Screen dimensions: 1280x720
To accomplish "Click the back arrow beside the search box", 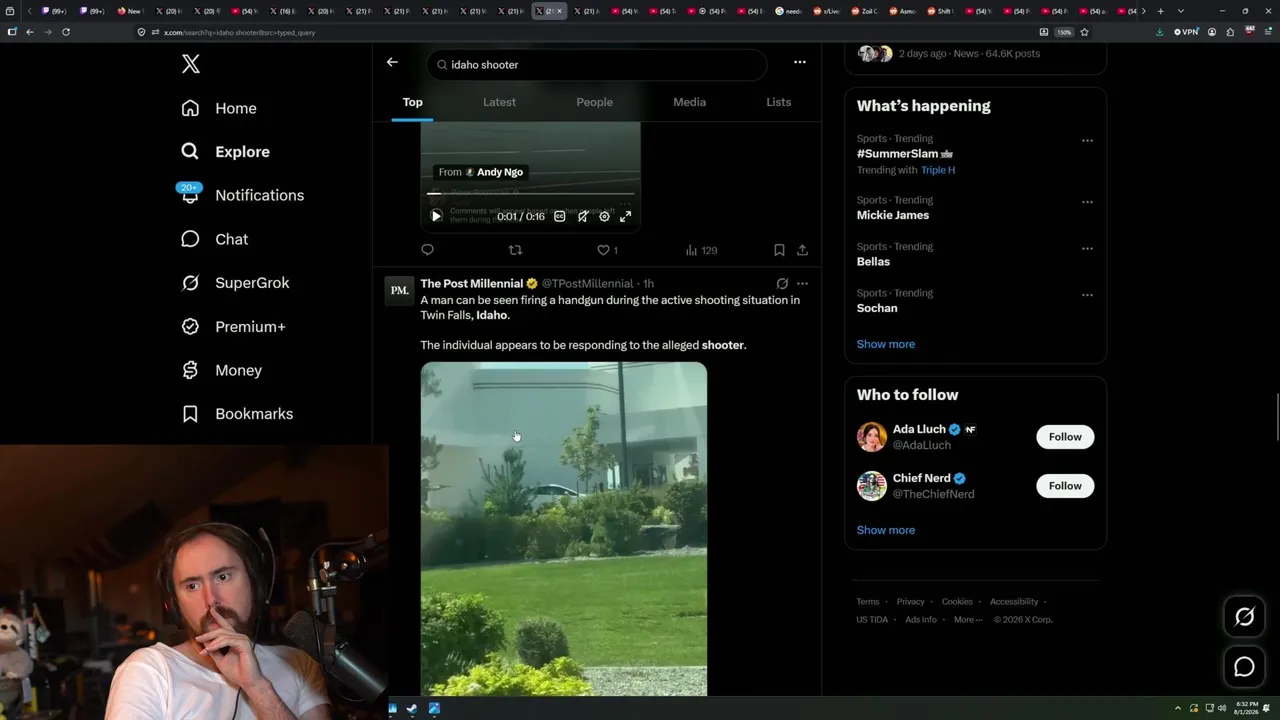I will coord(392,62).
